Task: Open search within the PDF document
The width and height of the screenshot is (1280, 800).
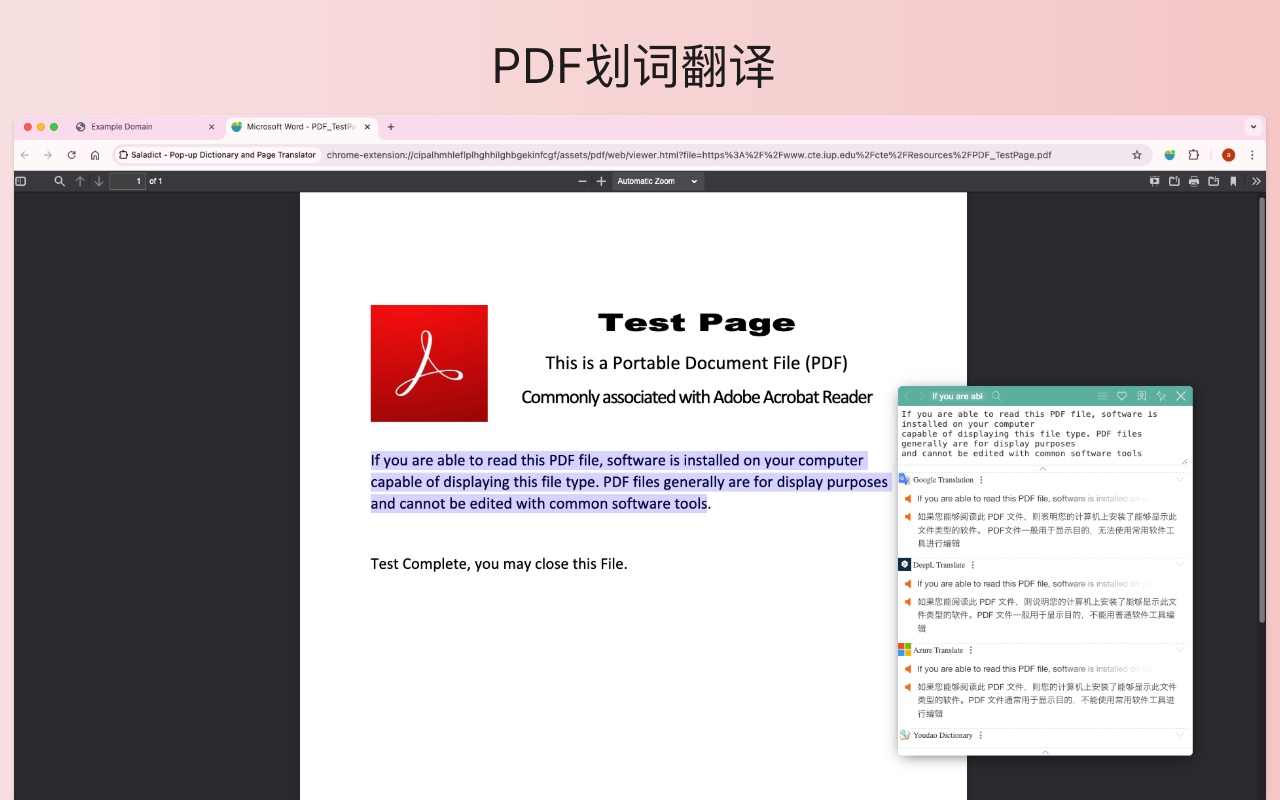Action: [x=60, y=181]
